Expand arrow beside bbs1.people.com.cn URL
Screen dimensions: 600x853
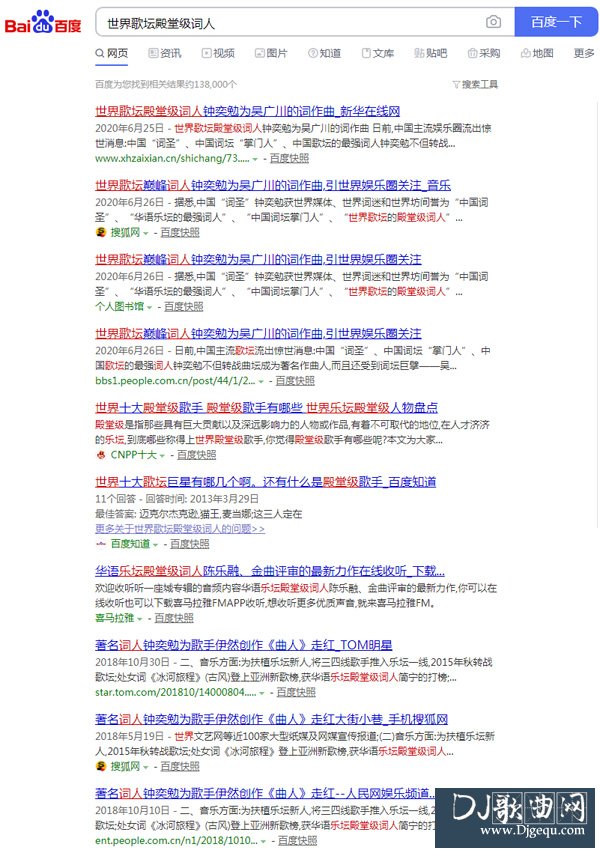261,381
